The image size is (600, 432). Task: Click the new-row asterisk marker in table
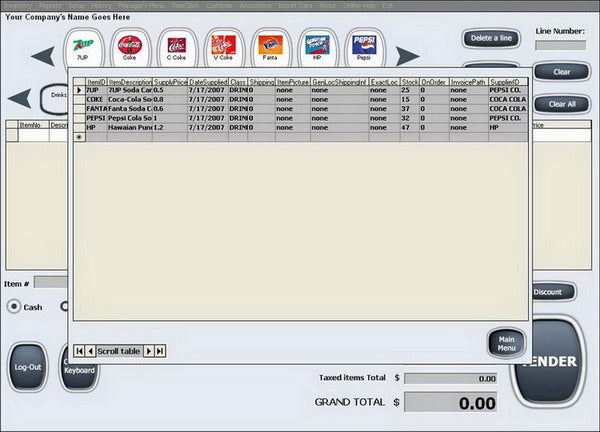pyautogui.click(x=79, y=137)
